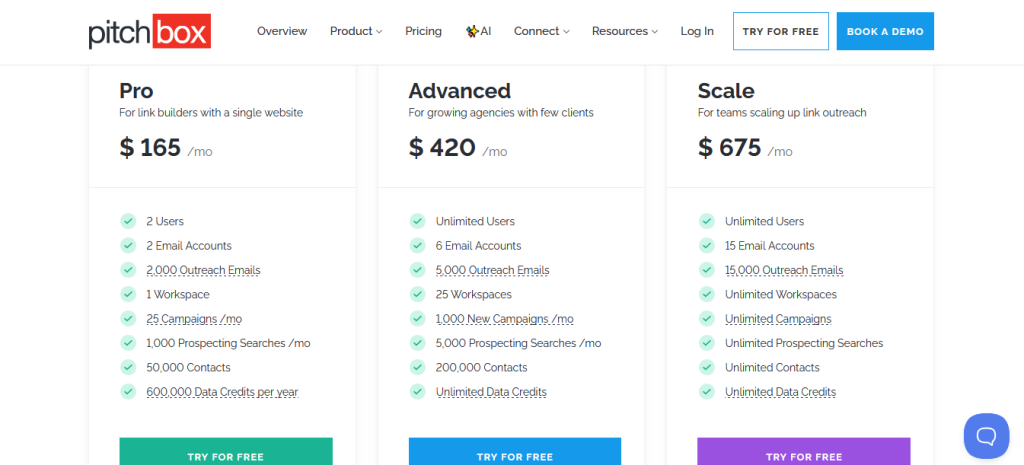Click checkmark beside 200,000 Contacts
1024x465 pixels.
[417, 367]
